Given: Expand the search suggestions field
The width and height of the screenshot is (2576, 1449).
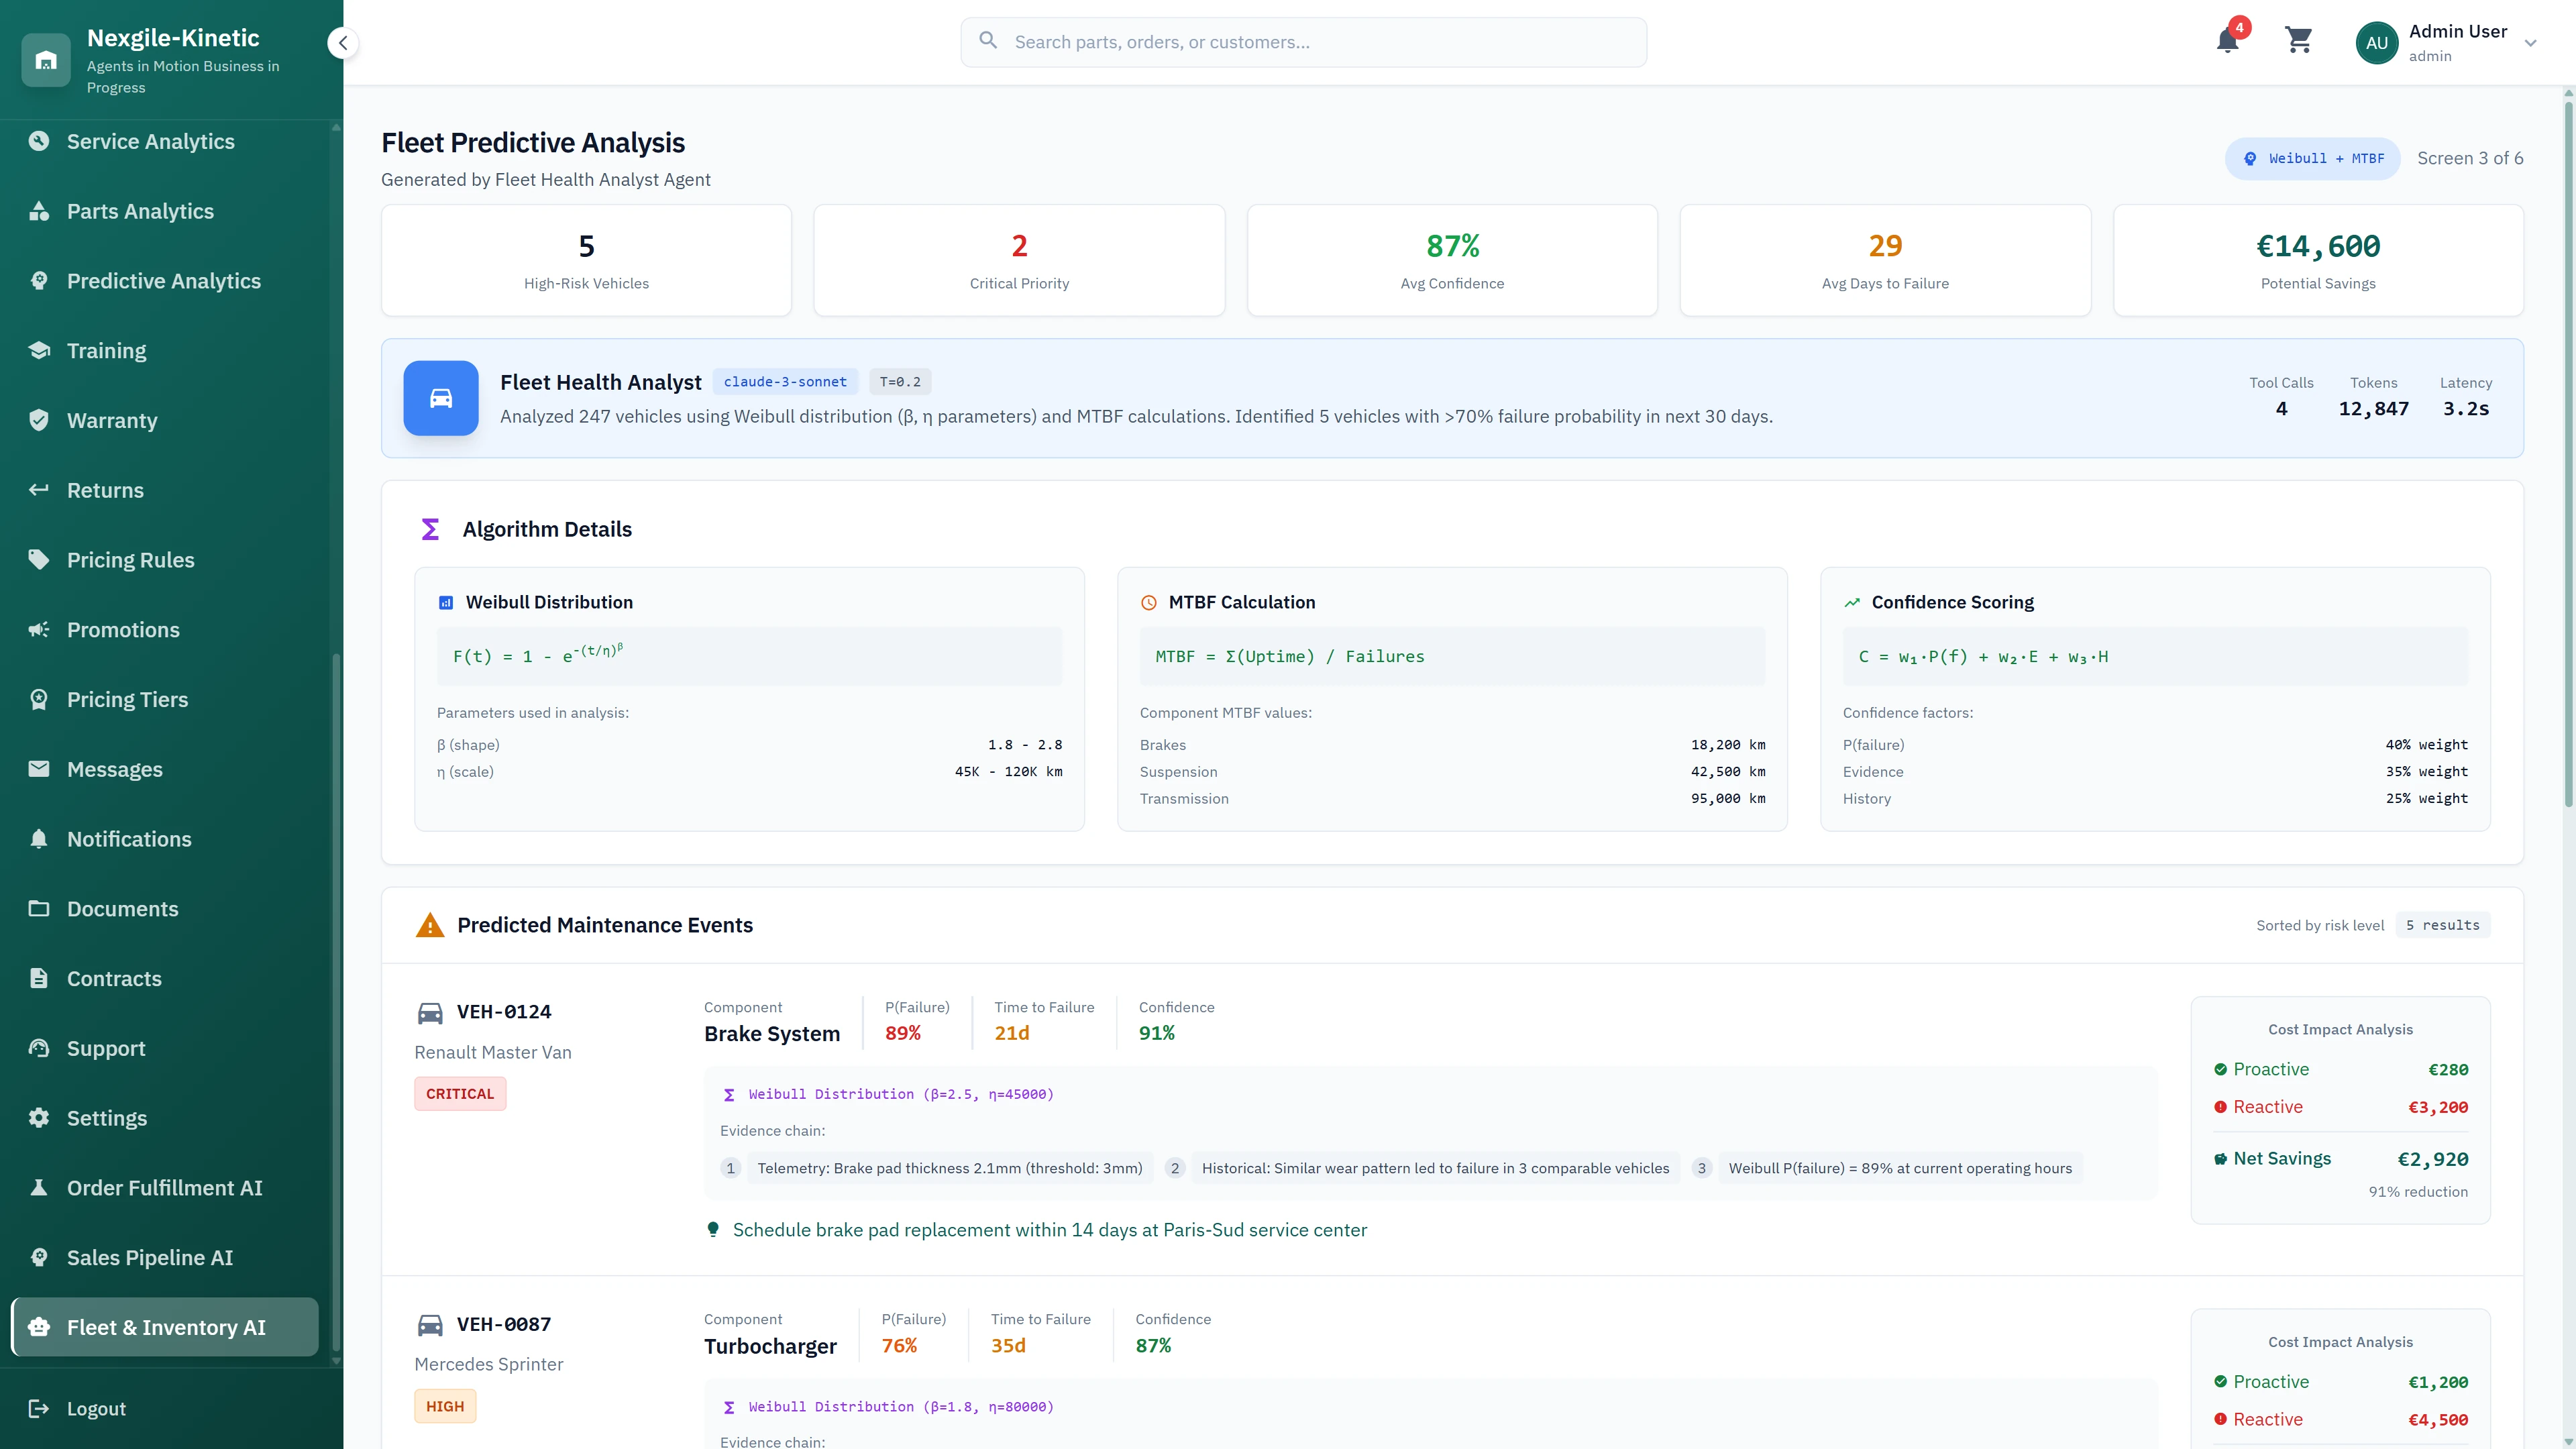Looking at the screenshot, I should click(1302, 42).
